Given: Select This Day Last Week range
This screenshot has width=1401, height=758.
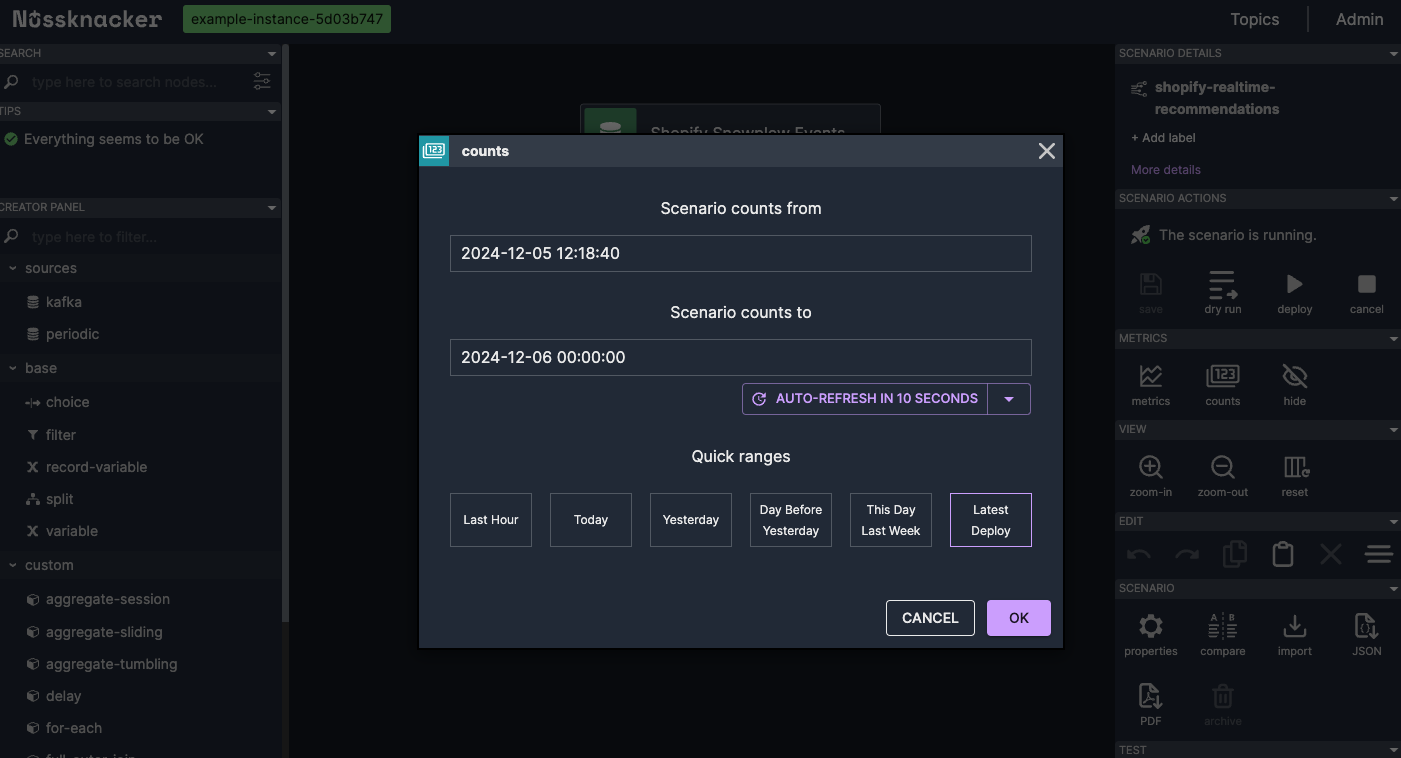Looking at the screenshot, I should [891, 520].
